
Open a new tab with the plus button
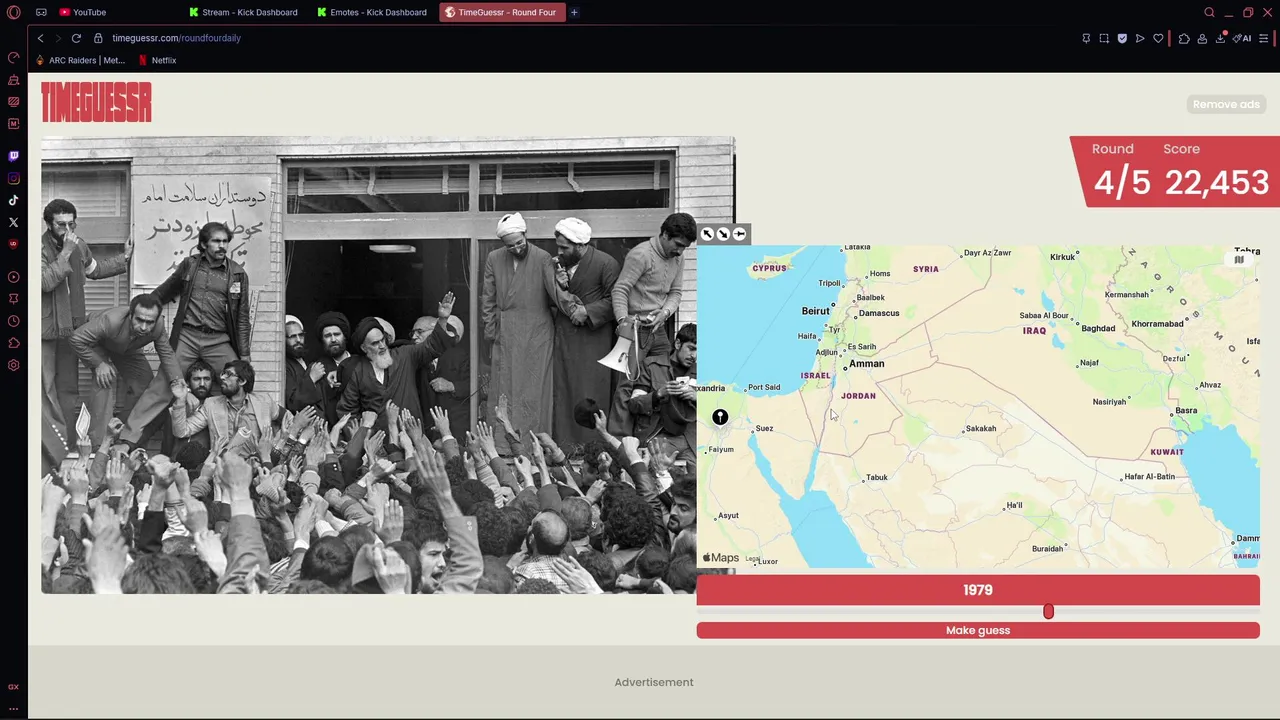574,12
